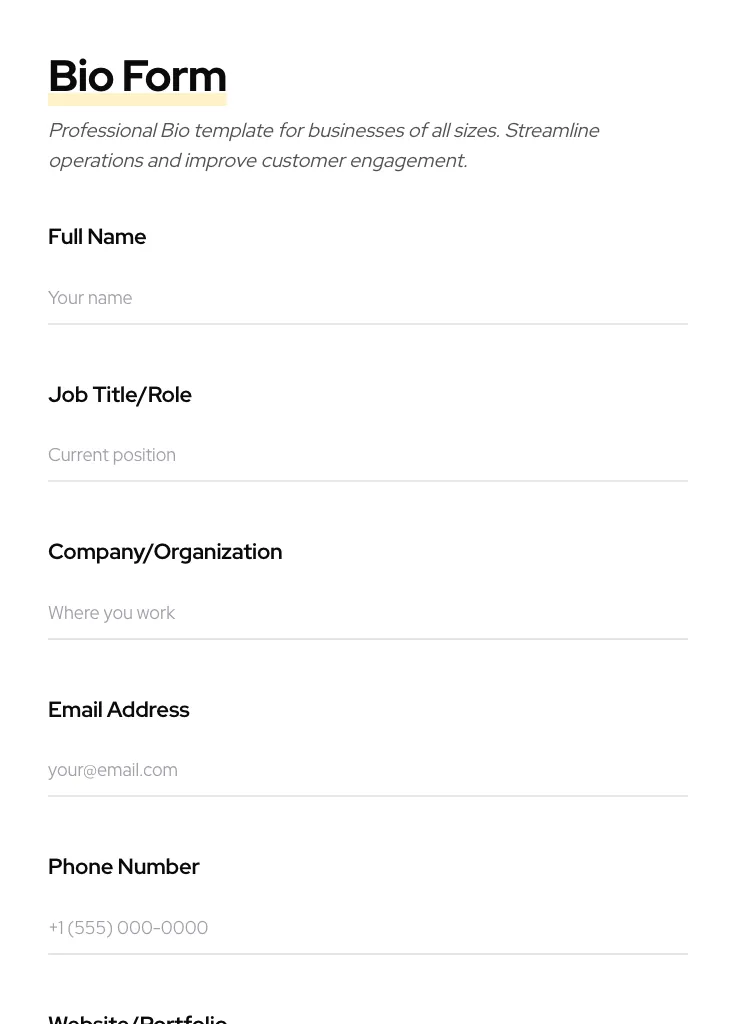Screen dimensions: 736x1024
Task: Click the "Phone Number" label text
Action: tap(124, 867)
